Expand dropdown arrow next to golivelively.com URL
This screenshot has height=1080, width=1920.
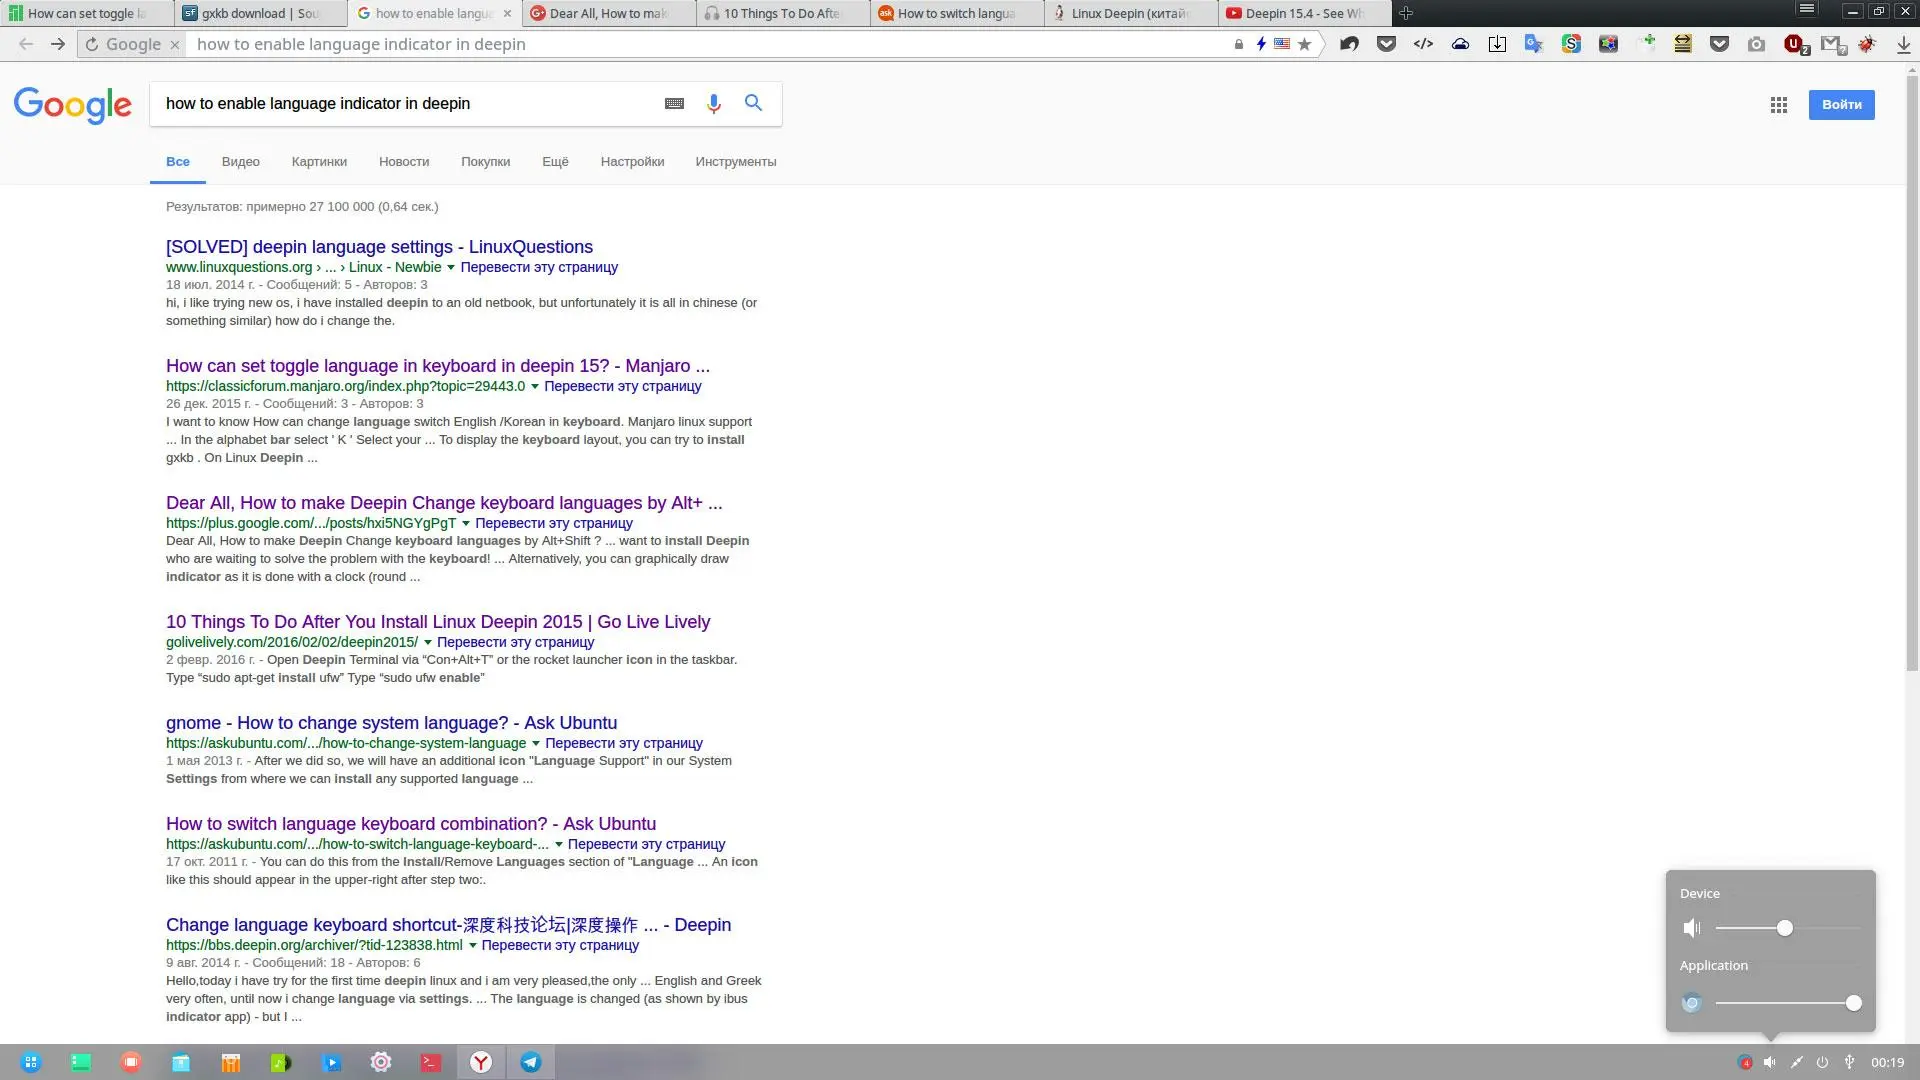427,643
